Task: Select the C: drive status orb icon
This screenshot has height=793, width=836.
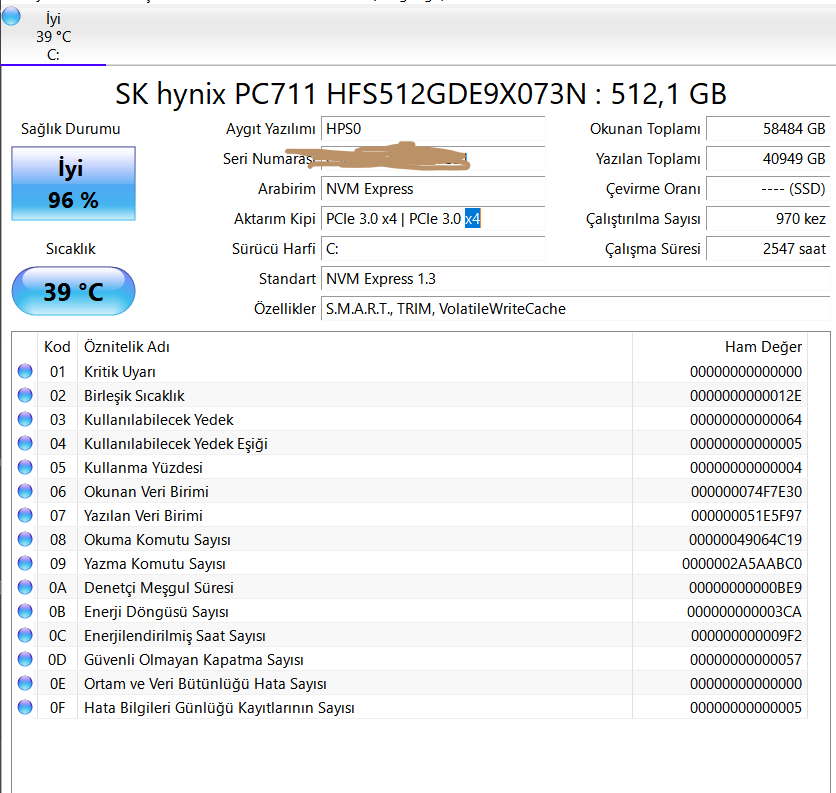Action: (11, 17)
